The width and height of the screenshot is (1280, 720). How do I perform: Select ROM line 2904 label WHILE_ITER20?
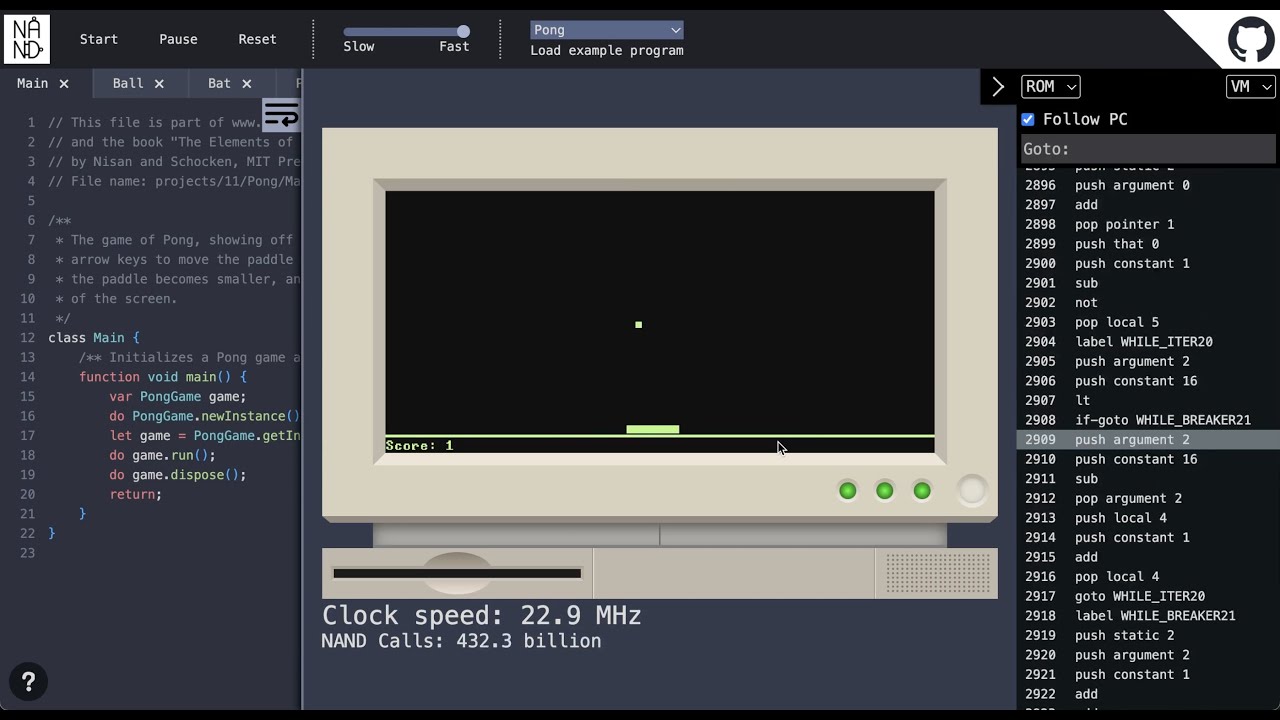click(x=1148, y=342)
